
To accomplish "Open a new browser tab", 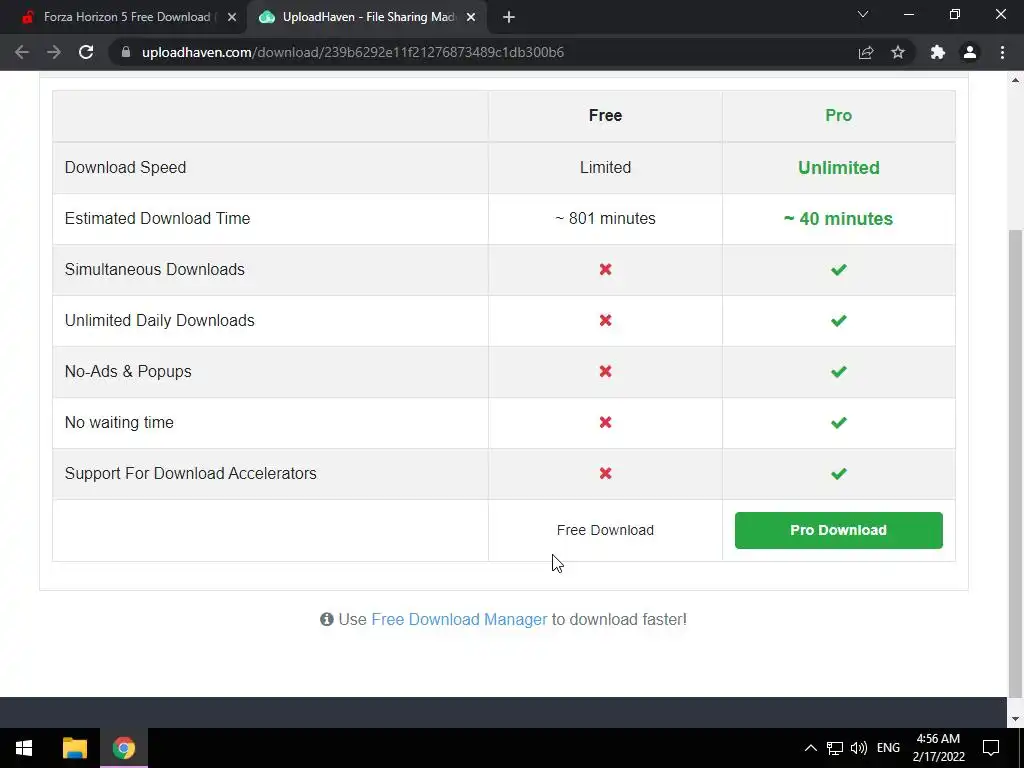I will click(509, 17).
